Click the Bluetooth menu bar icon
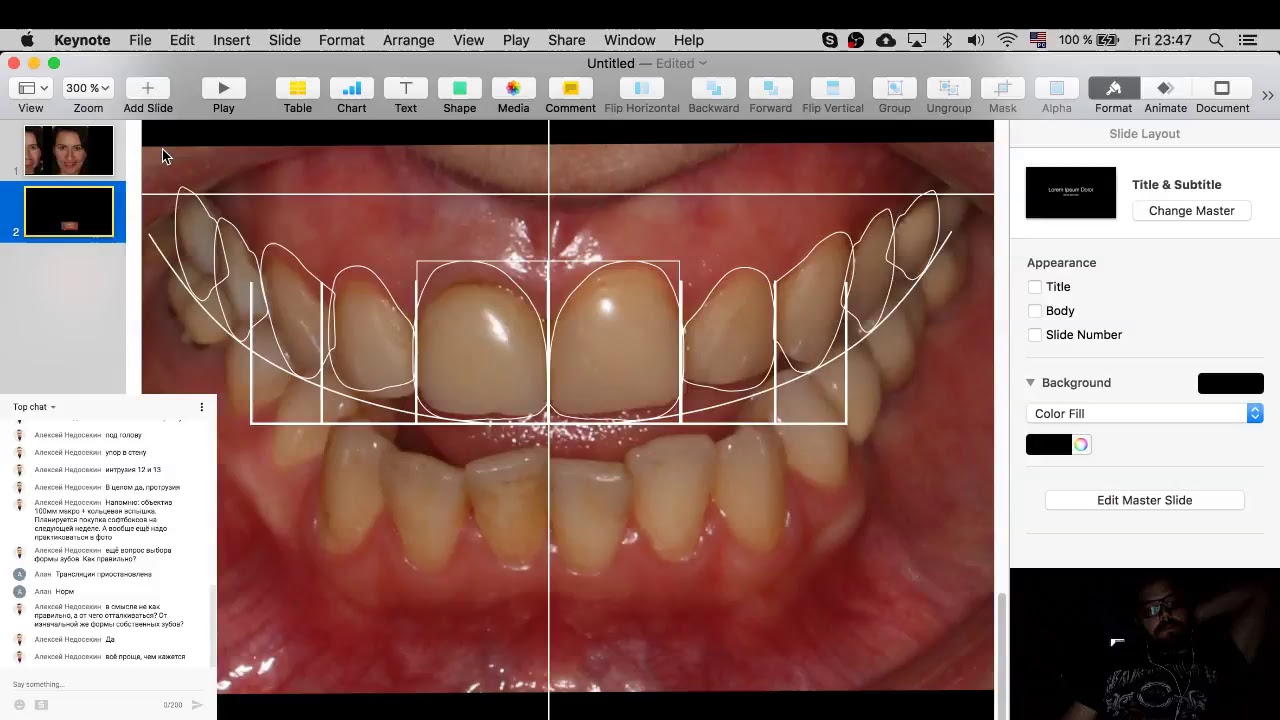Screen dimensions: 1280x720 (x=947, y=40)
